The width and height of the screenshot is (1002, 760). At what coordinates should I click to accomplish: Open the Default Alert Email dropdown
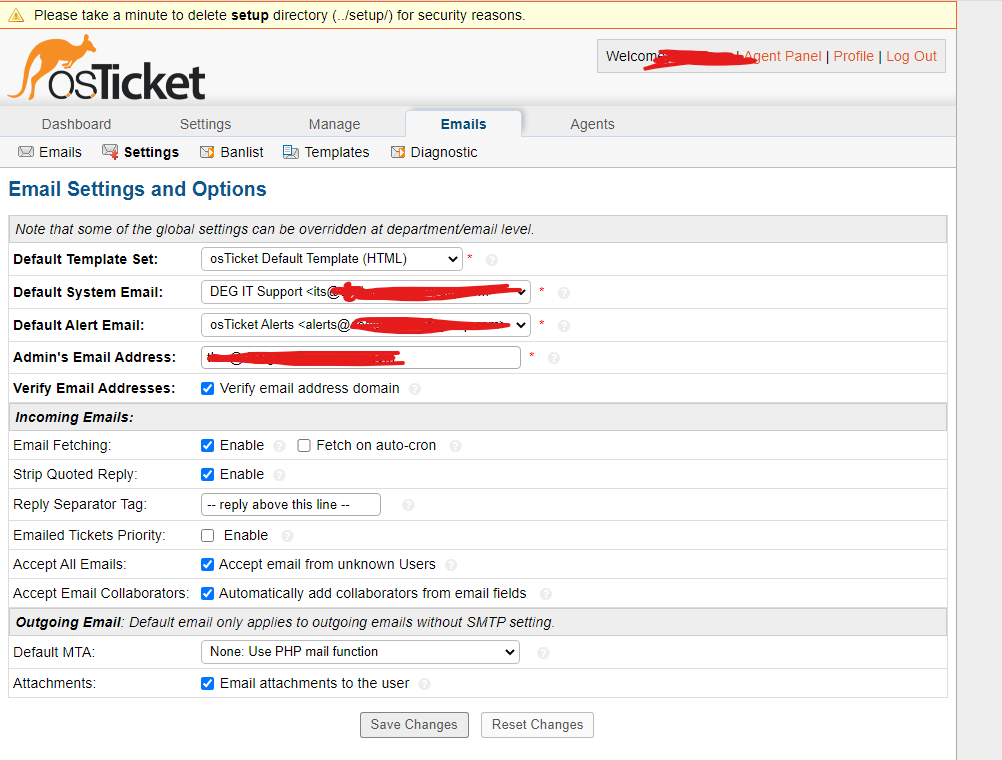pos(366,325)
